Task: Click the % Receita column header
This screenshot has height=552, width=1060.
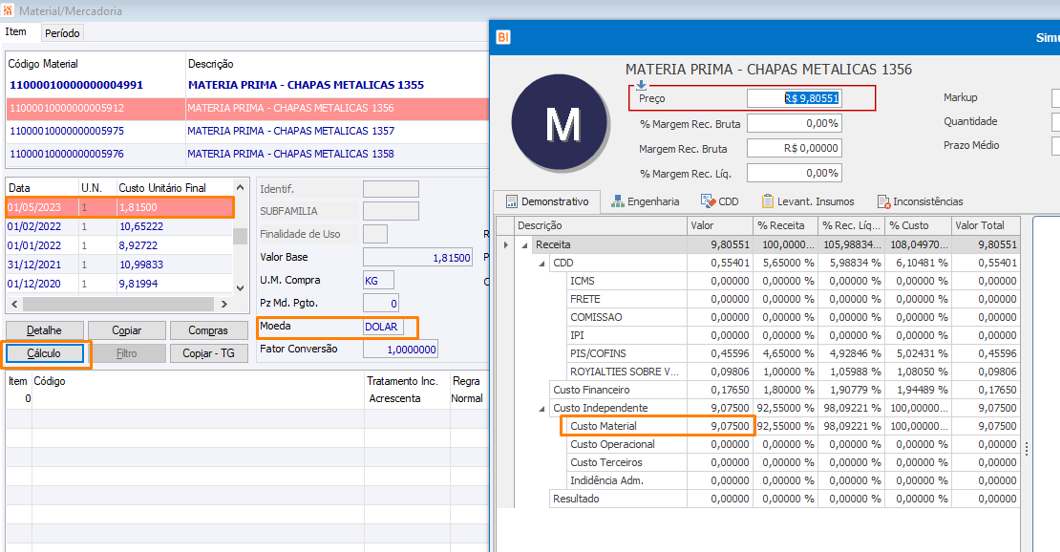Action: click(x=785, y=226)
